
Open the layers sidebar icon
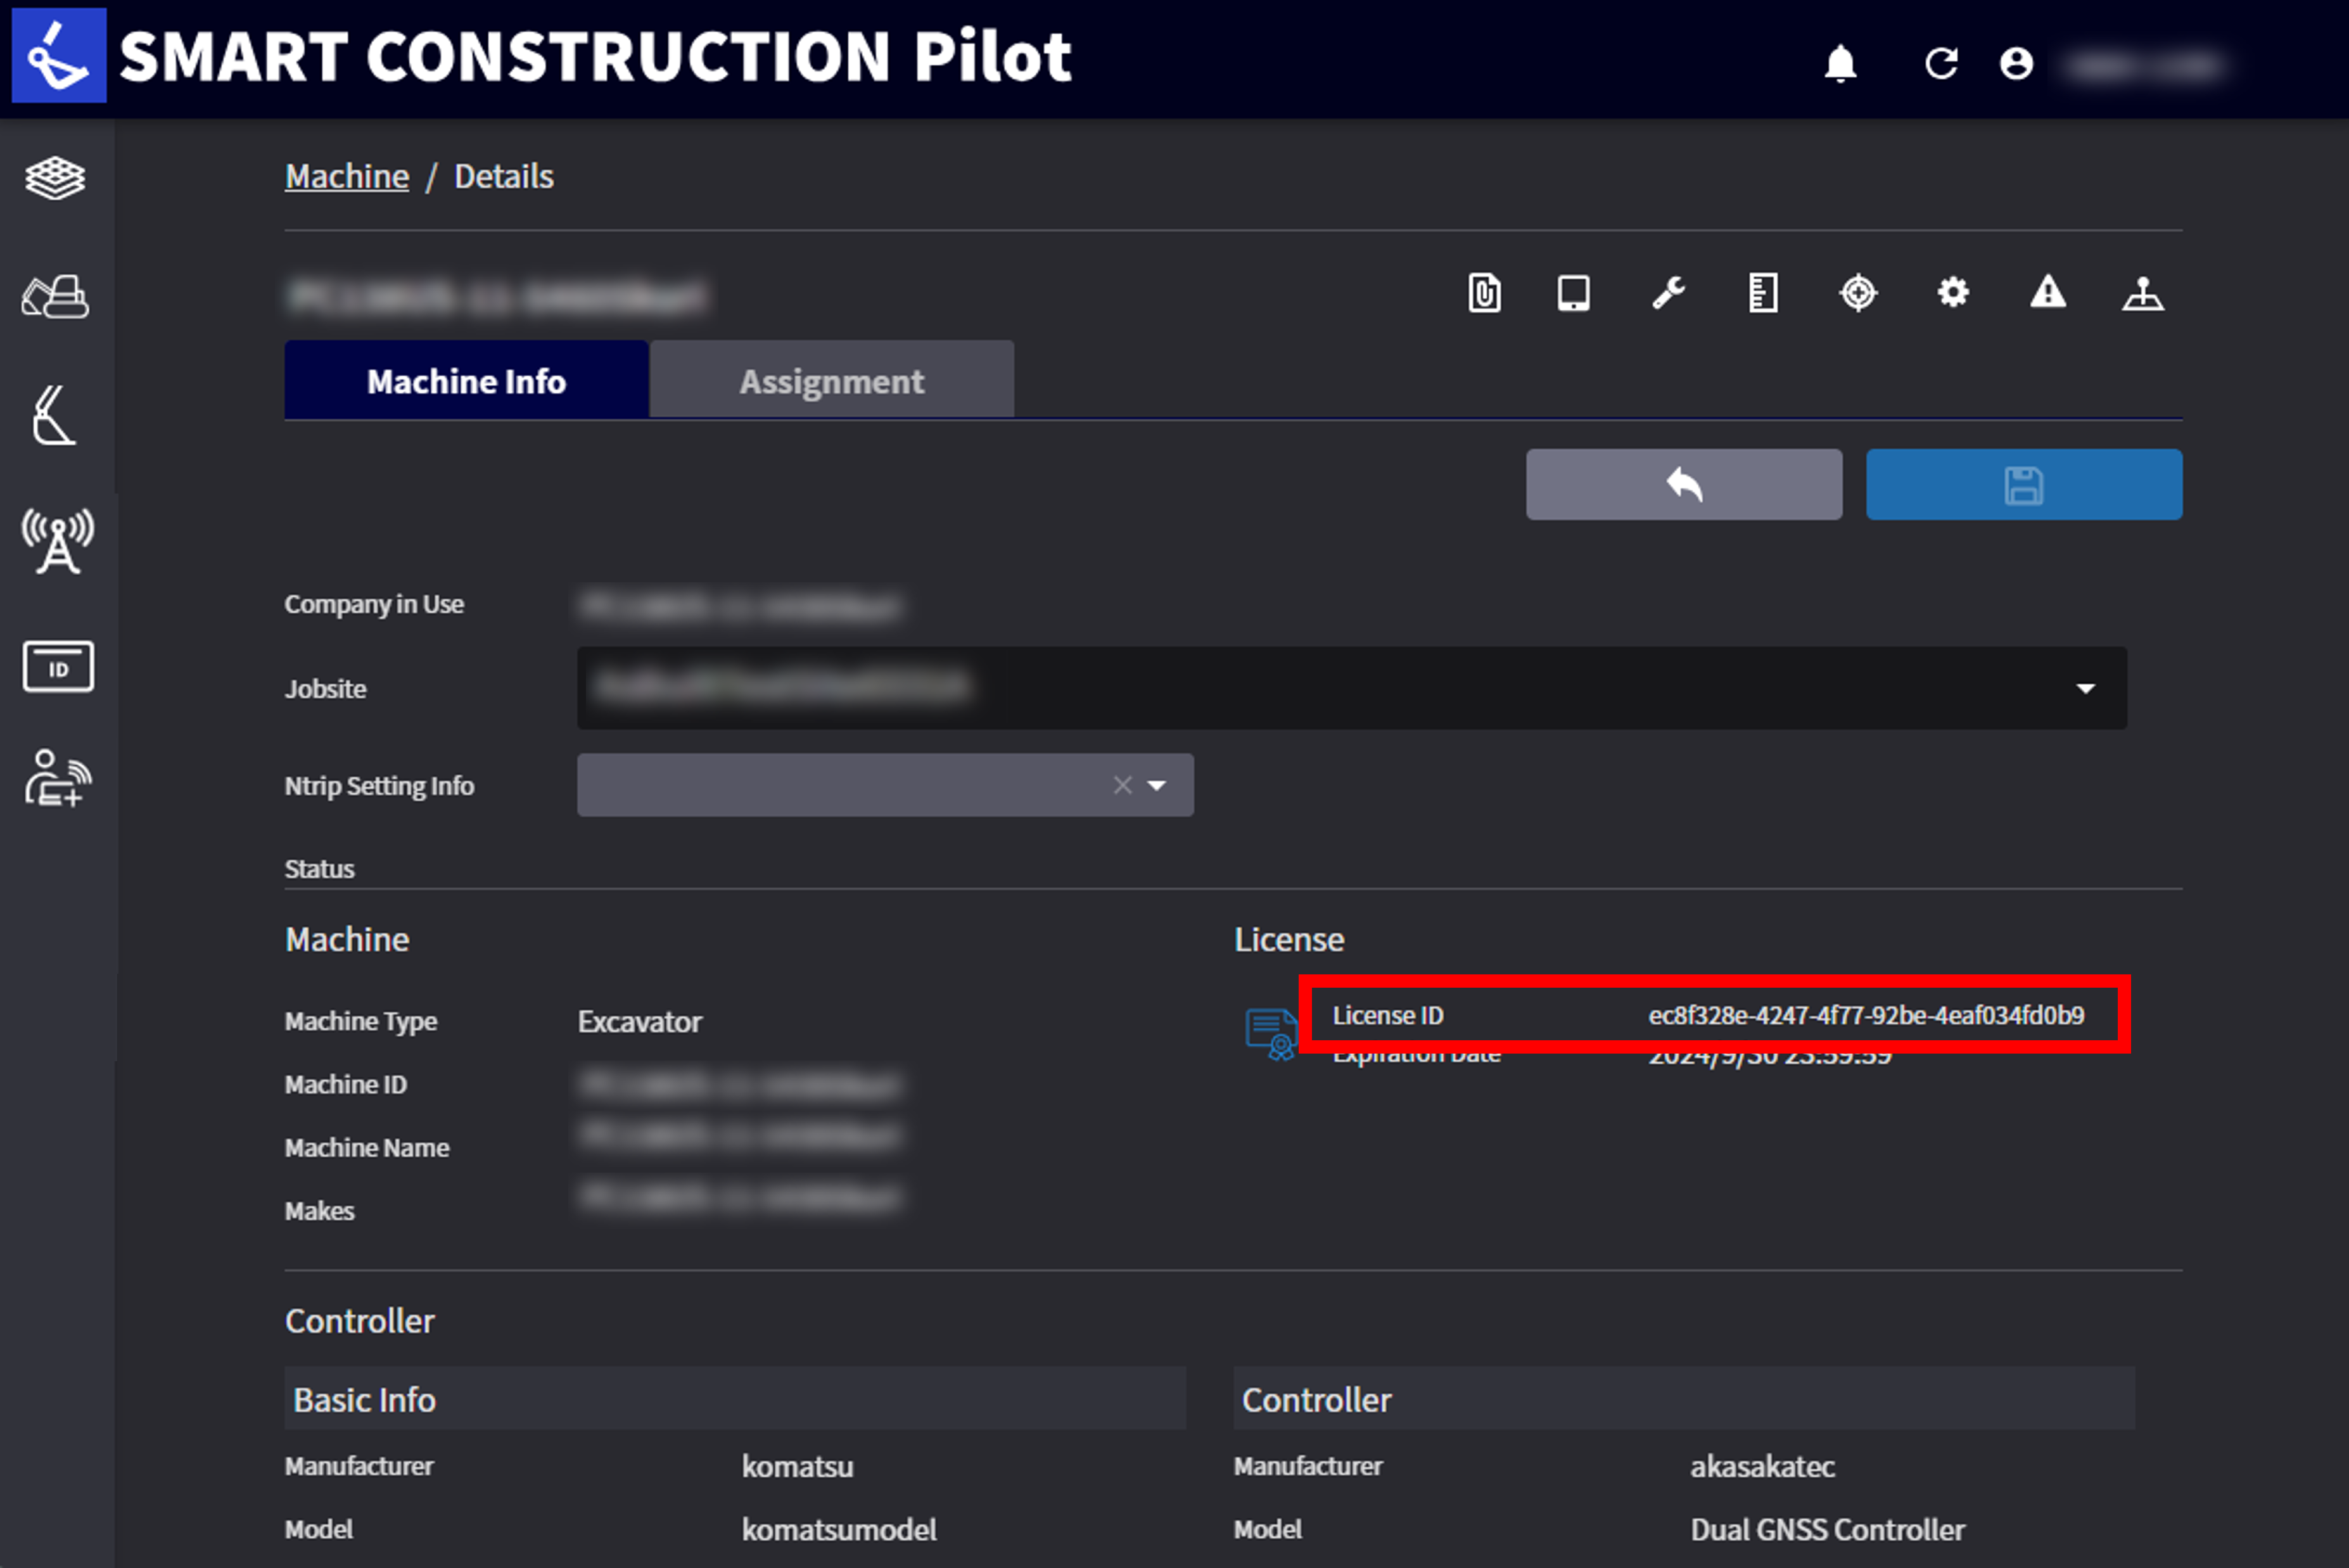pyautogui.click(x=56, y=179)
